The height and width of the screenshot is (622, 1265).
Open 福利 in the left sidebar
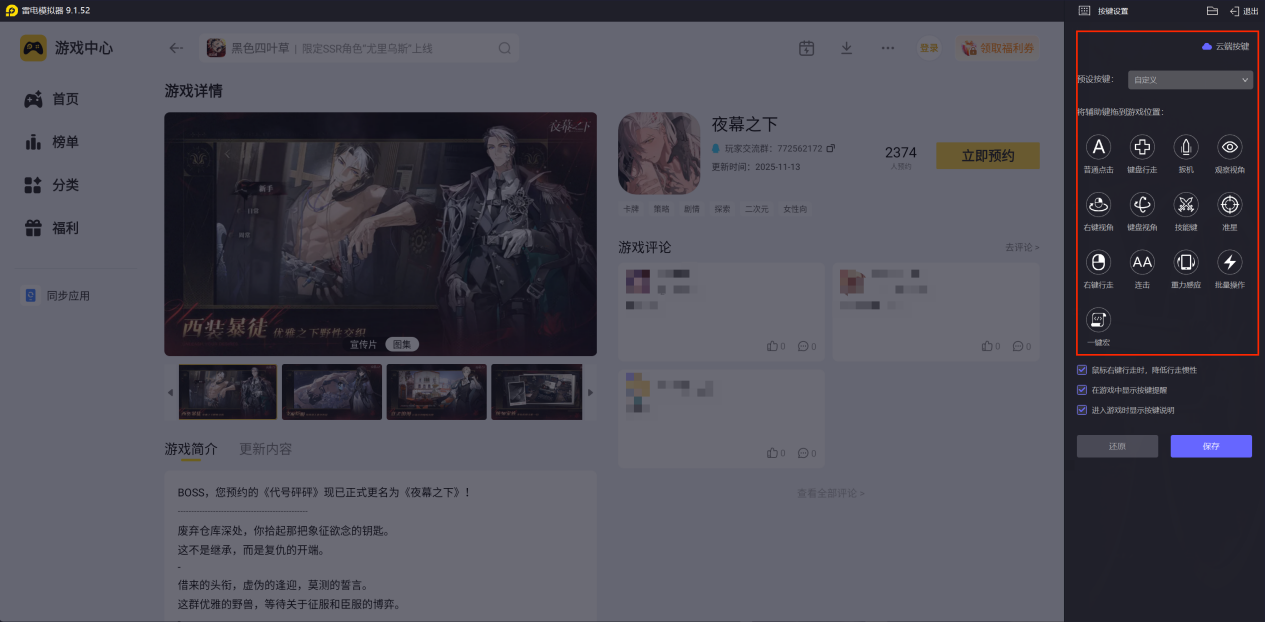tap(65, 227)
